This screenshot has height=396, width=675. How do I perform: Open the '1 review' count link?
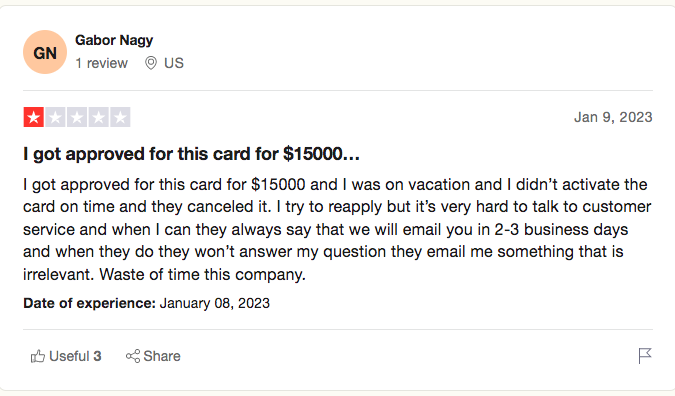[102, 63]
